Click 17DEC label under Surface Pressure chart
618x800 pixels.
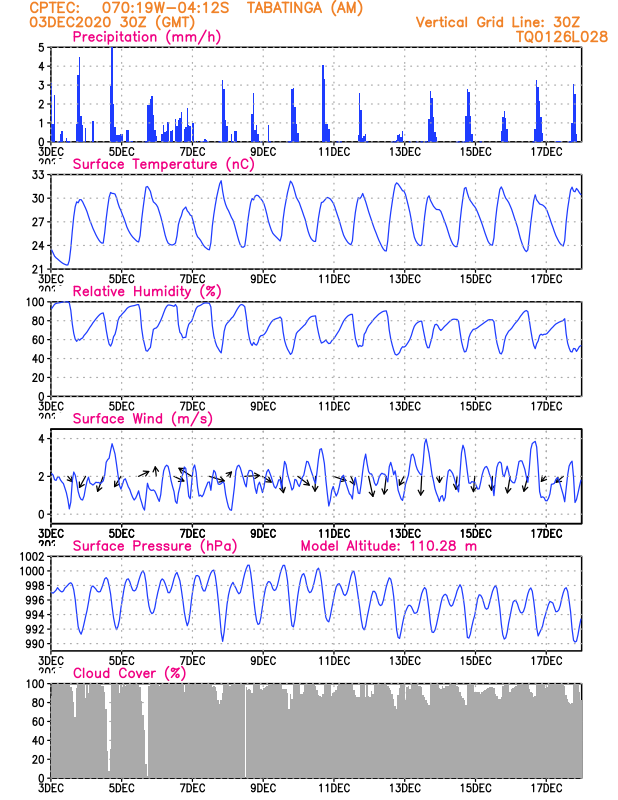(546, 661)
